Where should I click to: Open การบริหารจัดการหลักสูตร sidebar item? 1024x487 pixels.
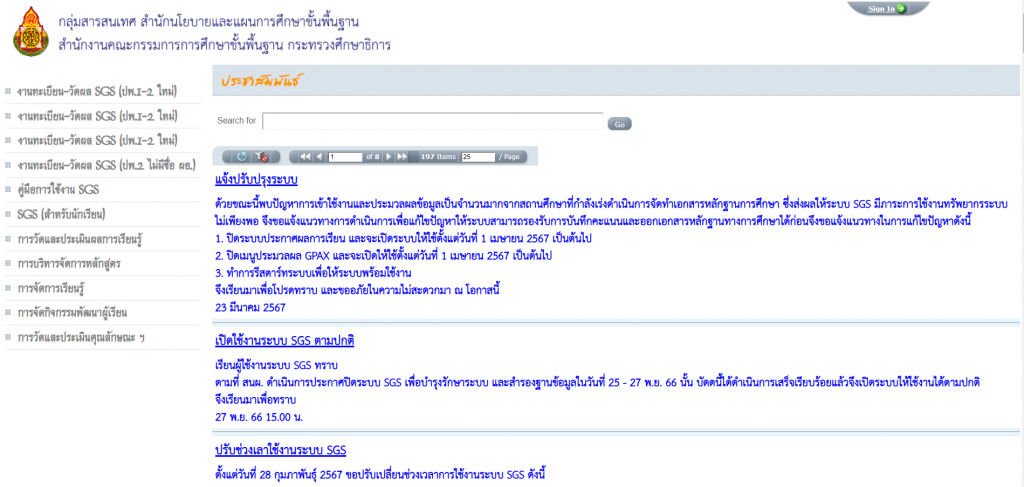[x=74, y=264]
